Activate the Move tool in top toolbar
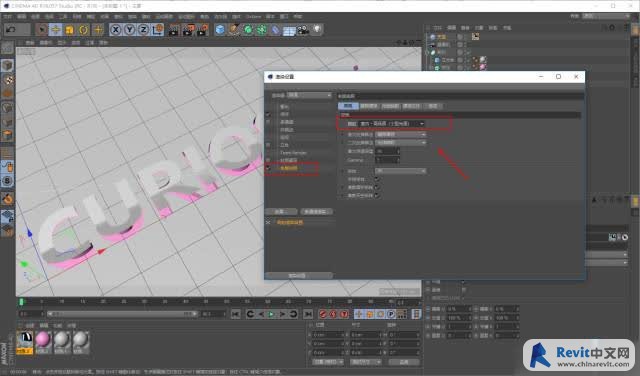 pos(55,29)
